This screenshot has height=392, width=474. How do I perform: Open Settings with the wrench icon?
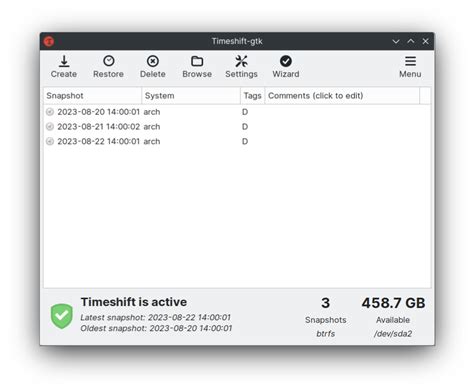[241, 61]
